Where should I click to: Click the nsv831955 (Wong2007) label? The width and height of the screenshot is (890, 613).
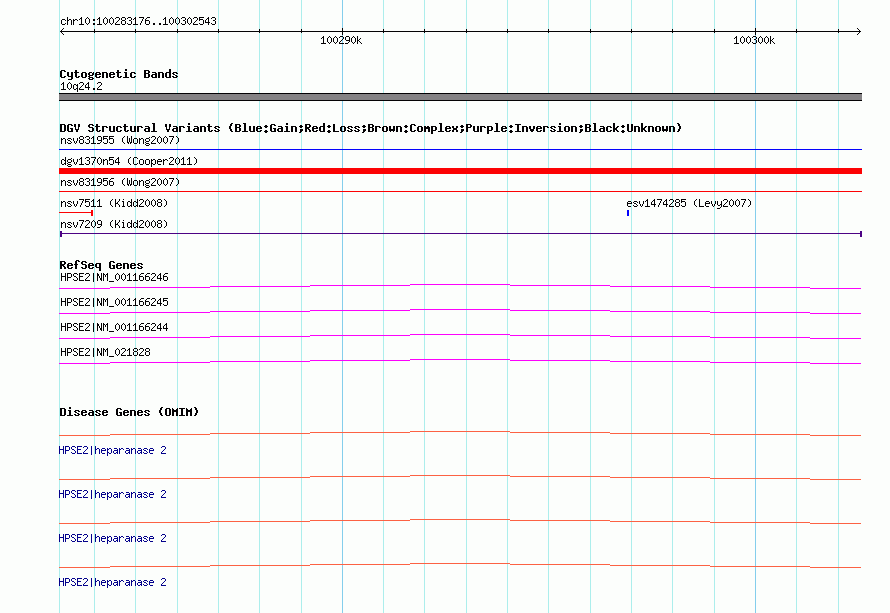coord(120,140)
